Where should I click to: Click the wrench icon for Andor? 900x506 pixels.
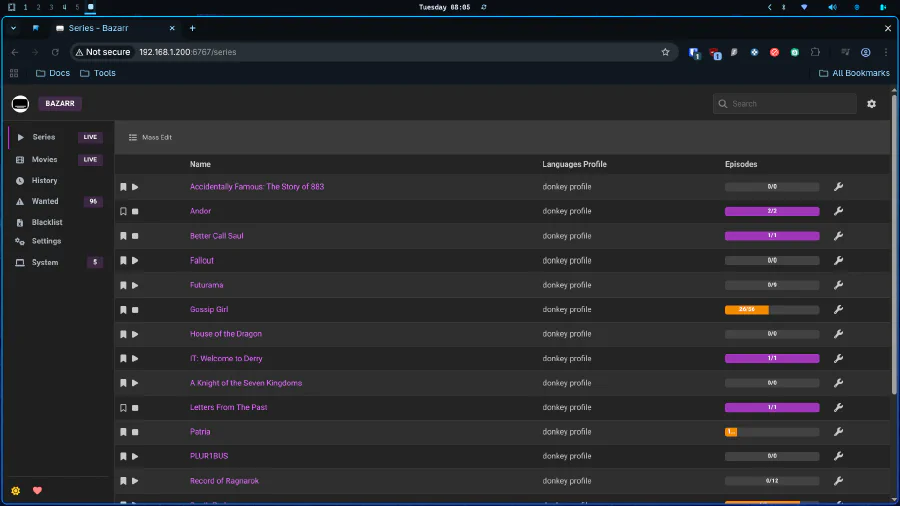[838, 211]
